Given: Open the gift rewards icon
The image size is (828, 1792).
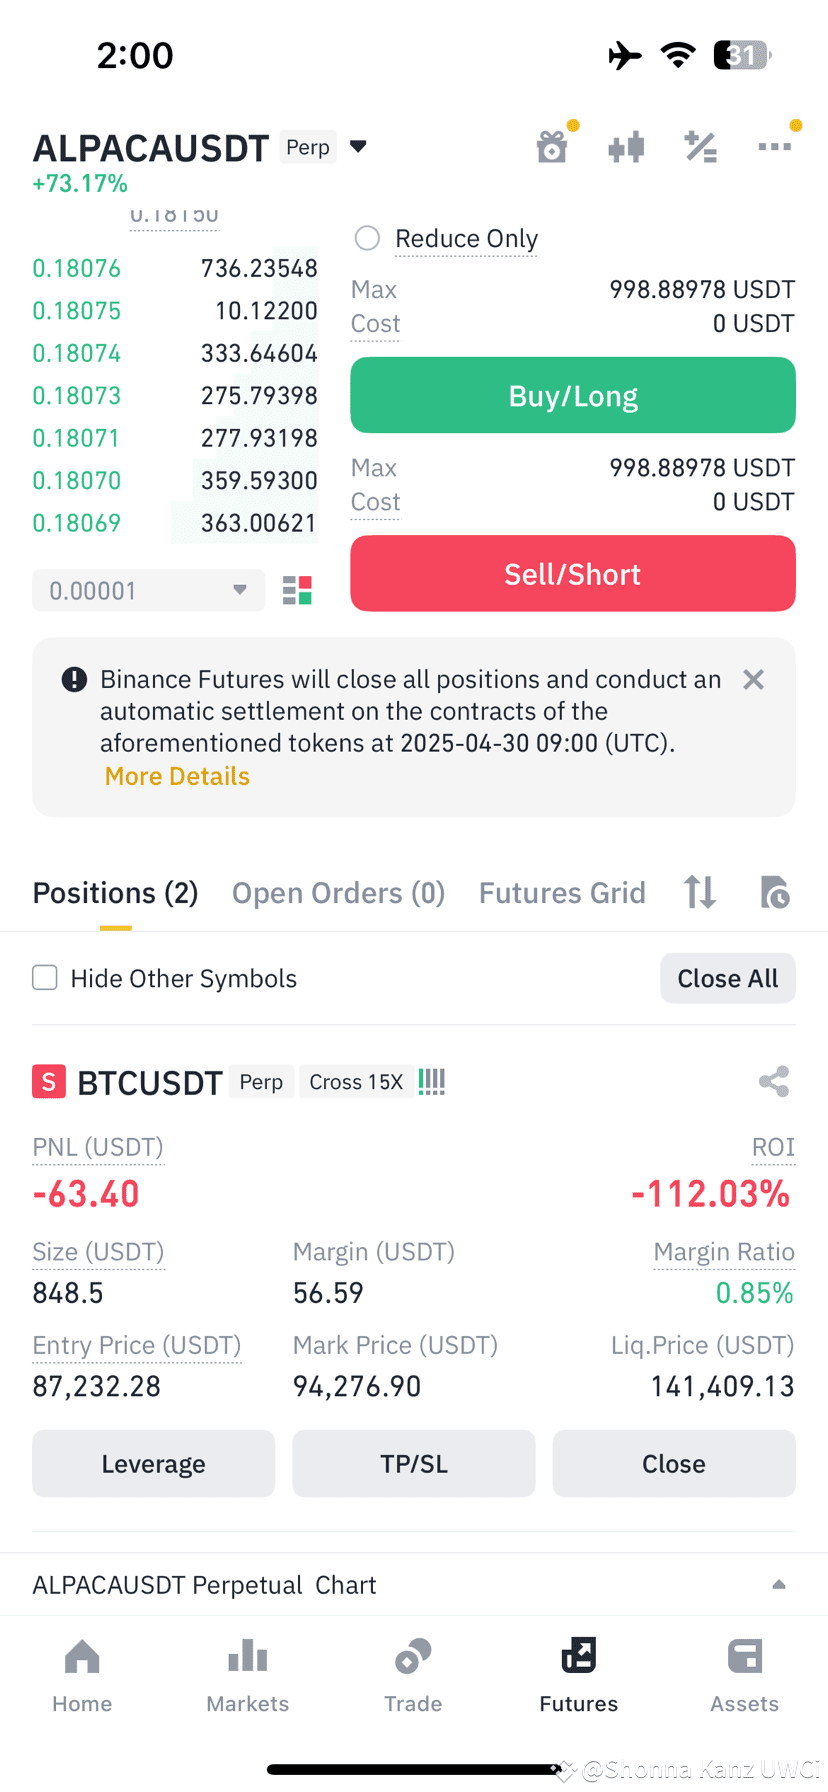Looking at the screenshot, I should 552,147.
